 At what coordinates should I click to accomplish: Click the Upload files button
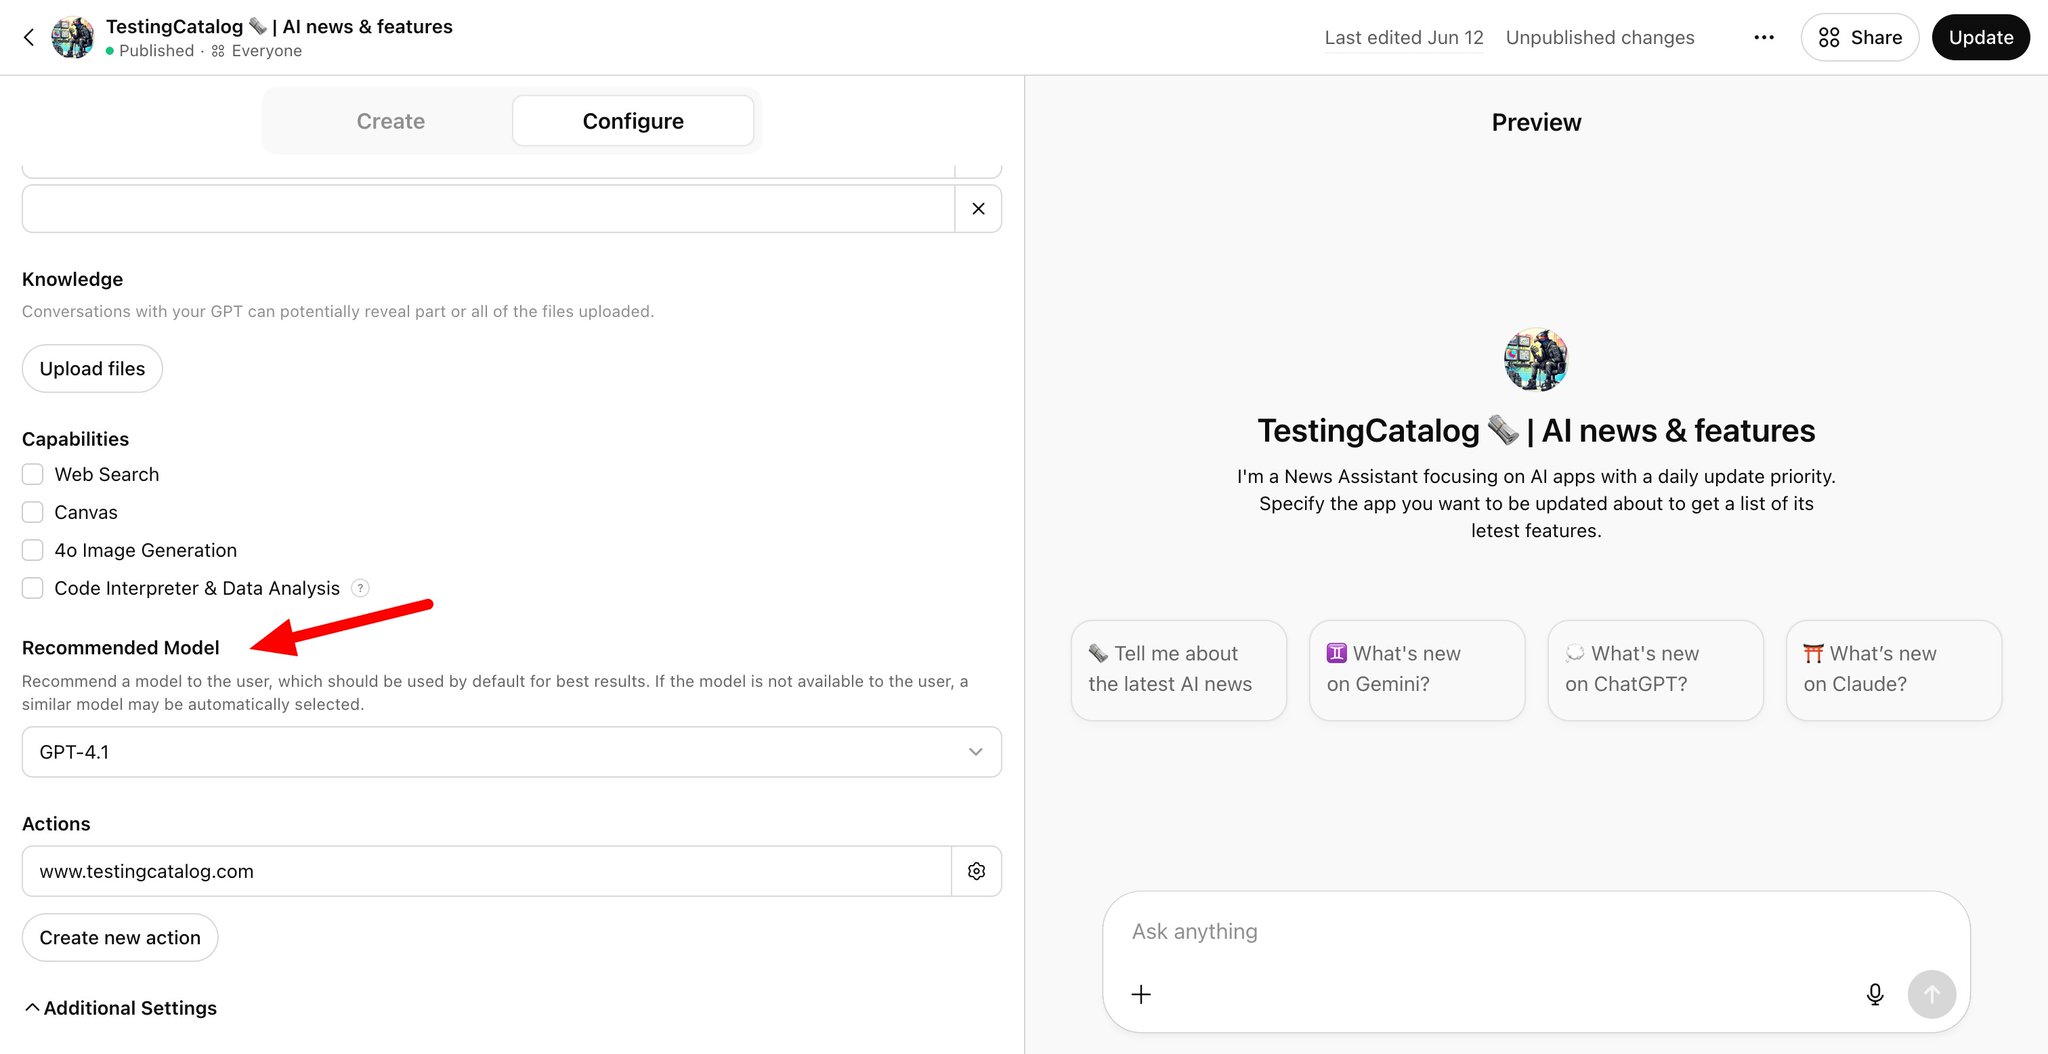(x=92, y=369)
